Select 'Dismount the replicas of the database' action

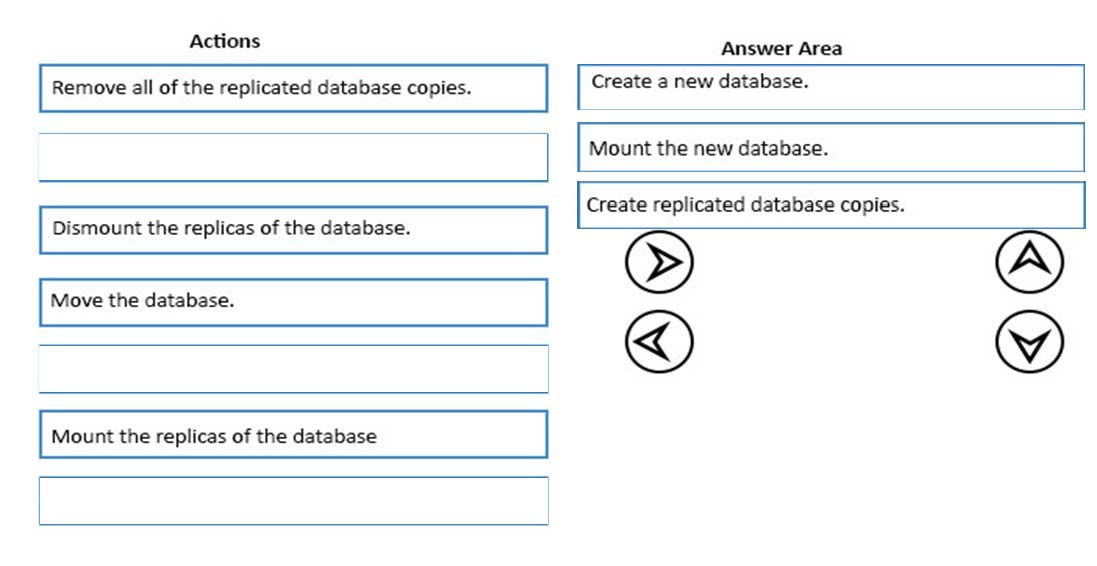pos(293,229)
